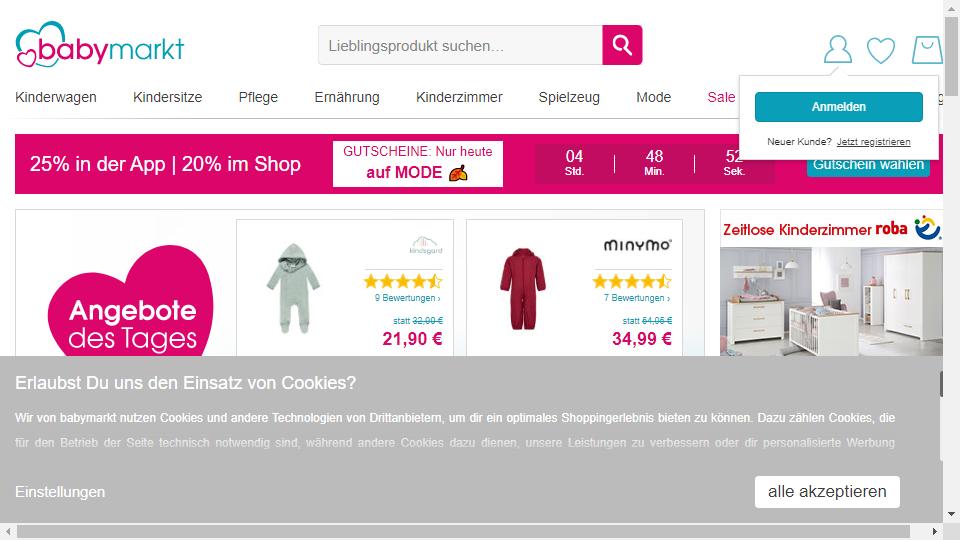Click the Angebote des Tages heart
The height and width of the screenshot is (540, 960).
click(130, 301)
